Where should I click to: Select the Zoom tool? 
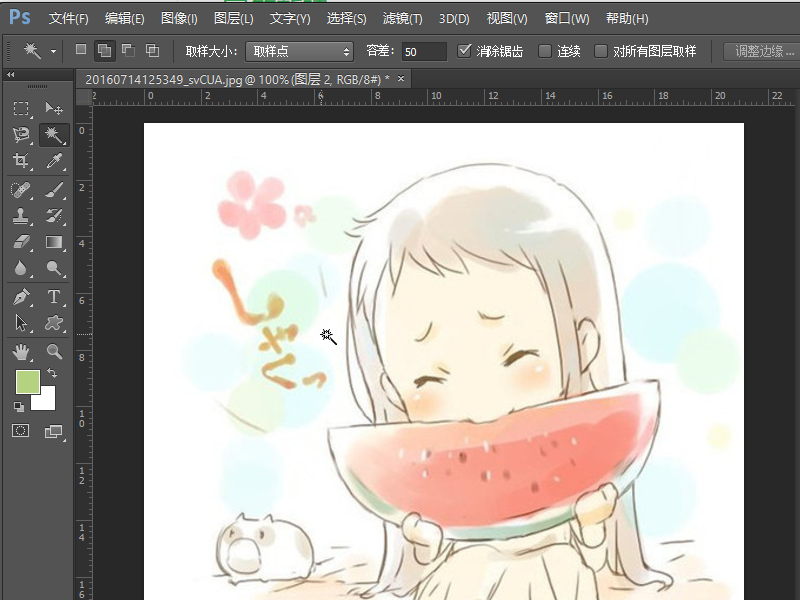54,352
